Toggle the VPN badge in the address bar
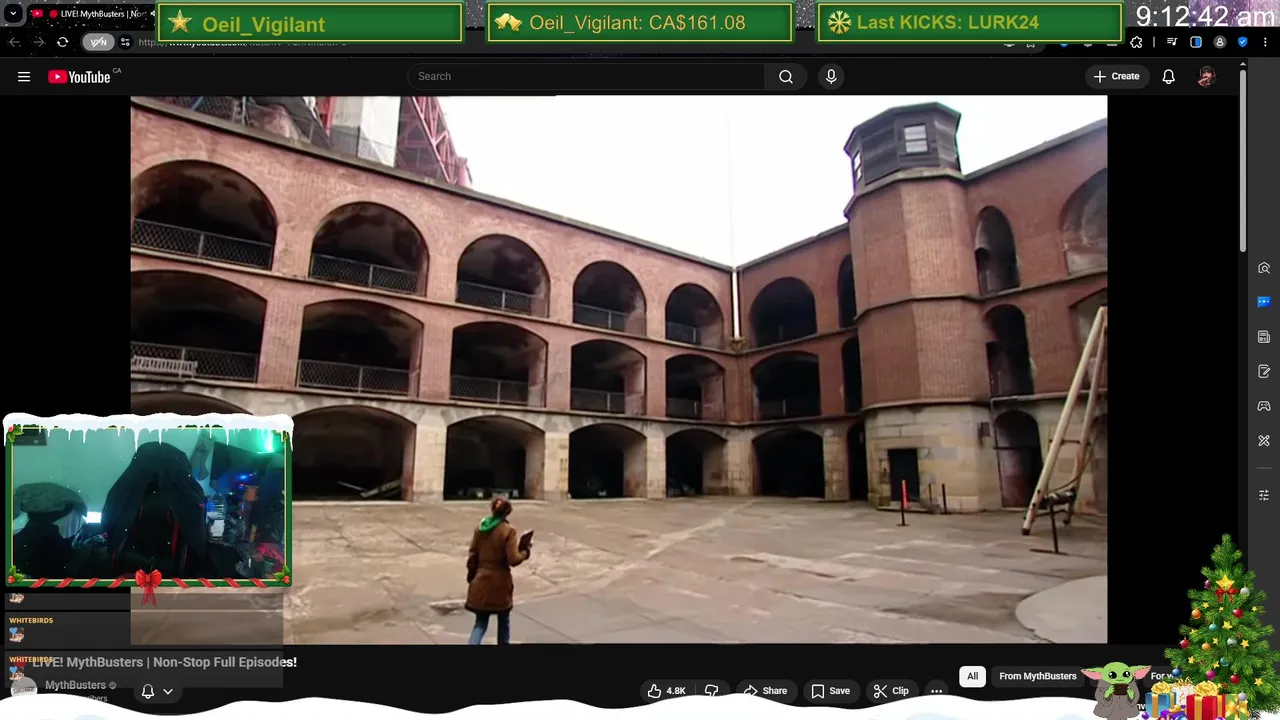Image resolution: width=1280 pixels, height=720 pixels. tap(98, 42)
